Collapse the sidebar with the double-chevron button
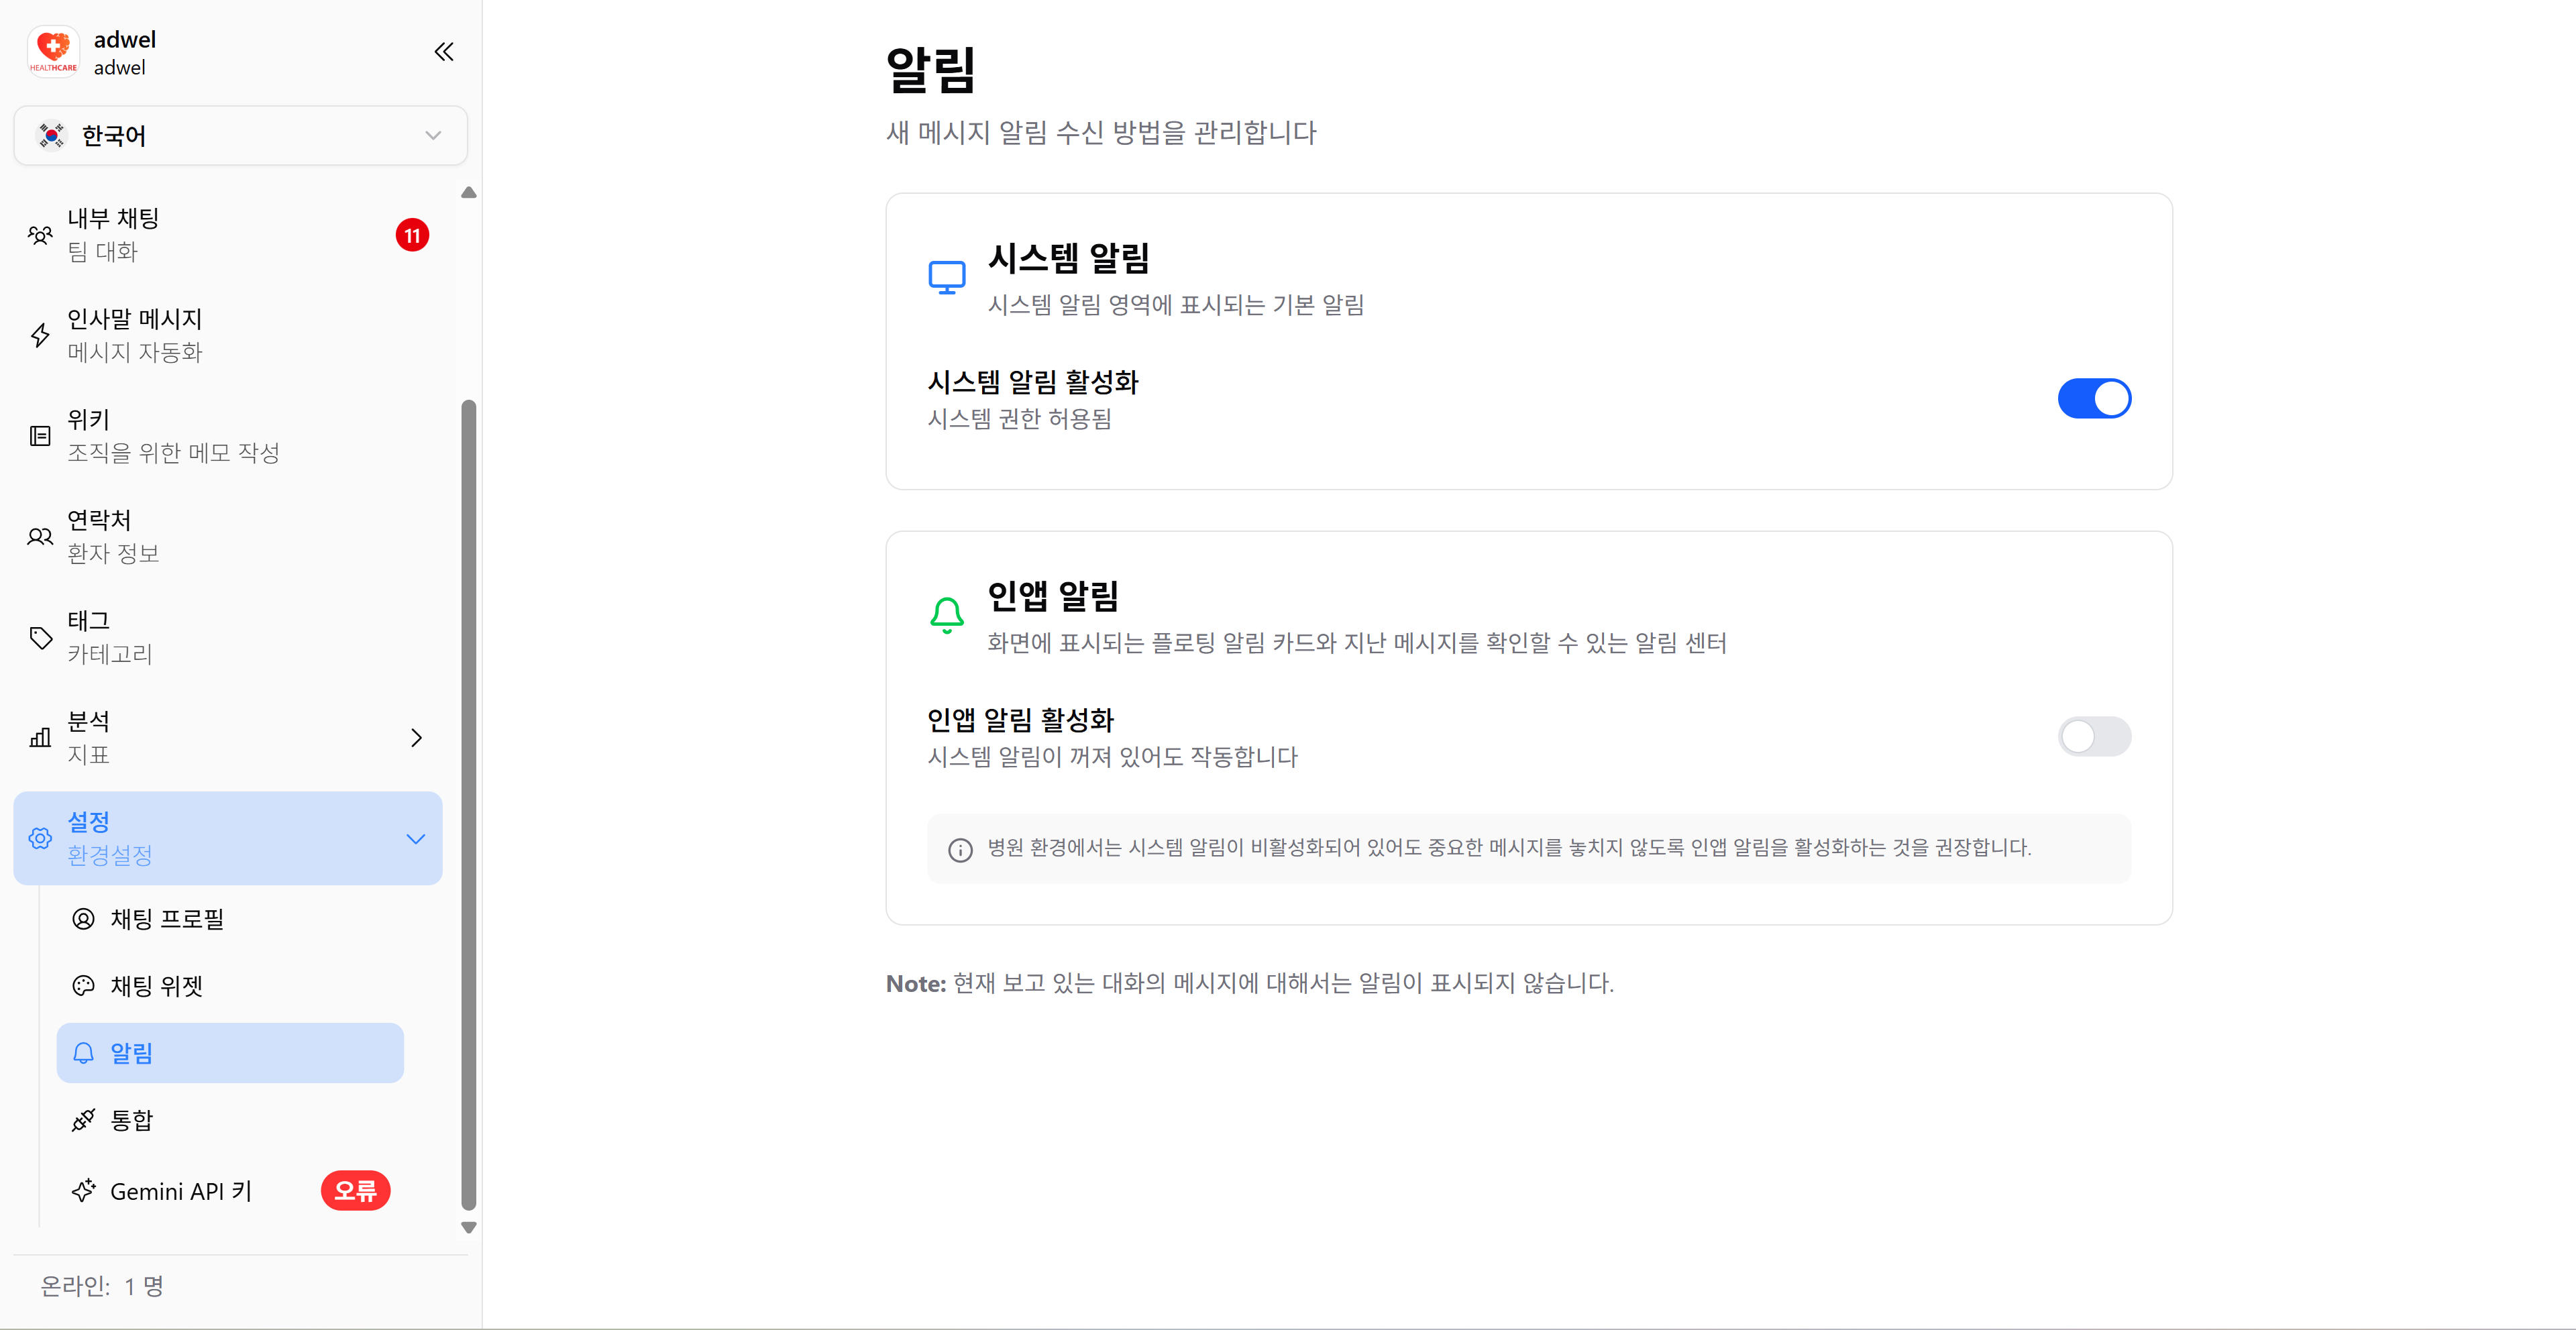Screen dimensions: 2576x1330 pyautogui.click(x=444, y=51)
